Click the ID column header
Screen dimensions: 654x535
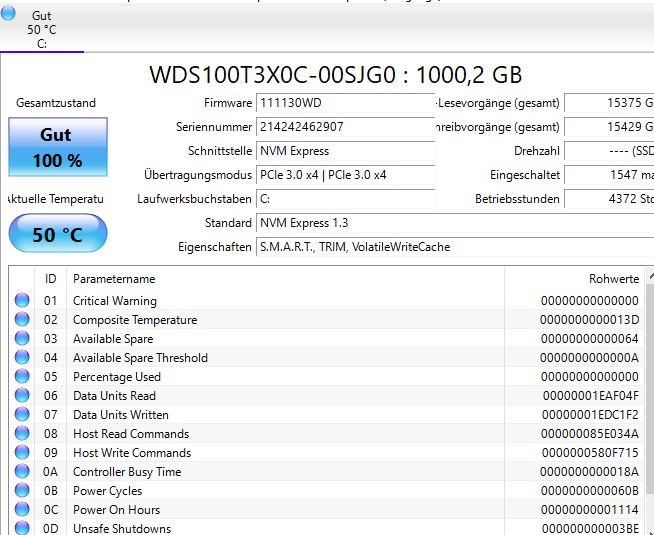(x=50, y=279)
